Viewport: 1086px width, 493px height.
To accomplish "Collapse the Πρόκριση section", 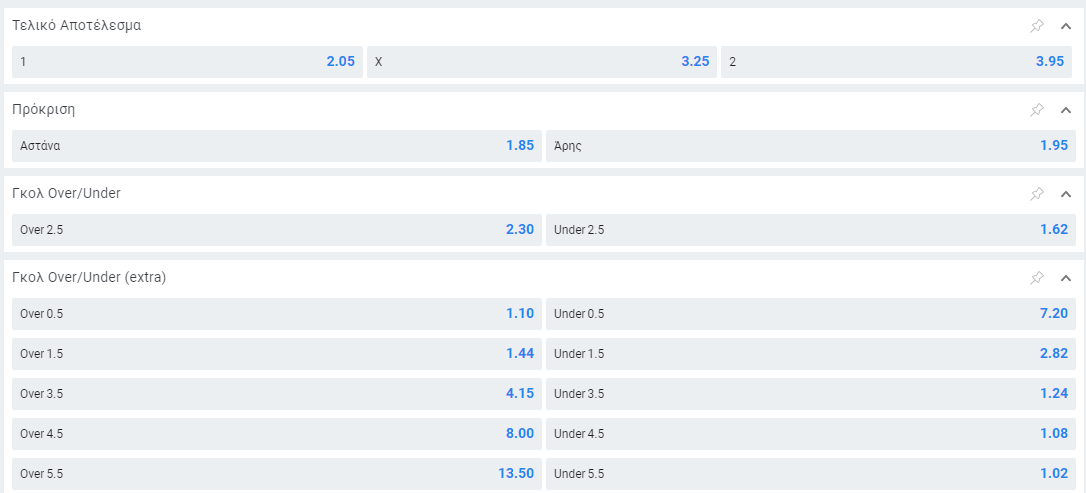I will click(1065, 110).
